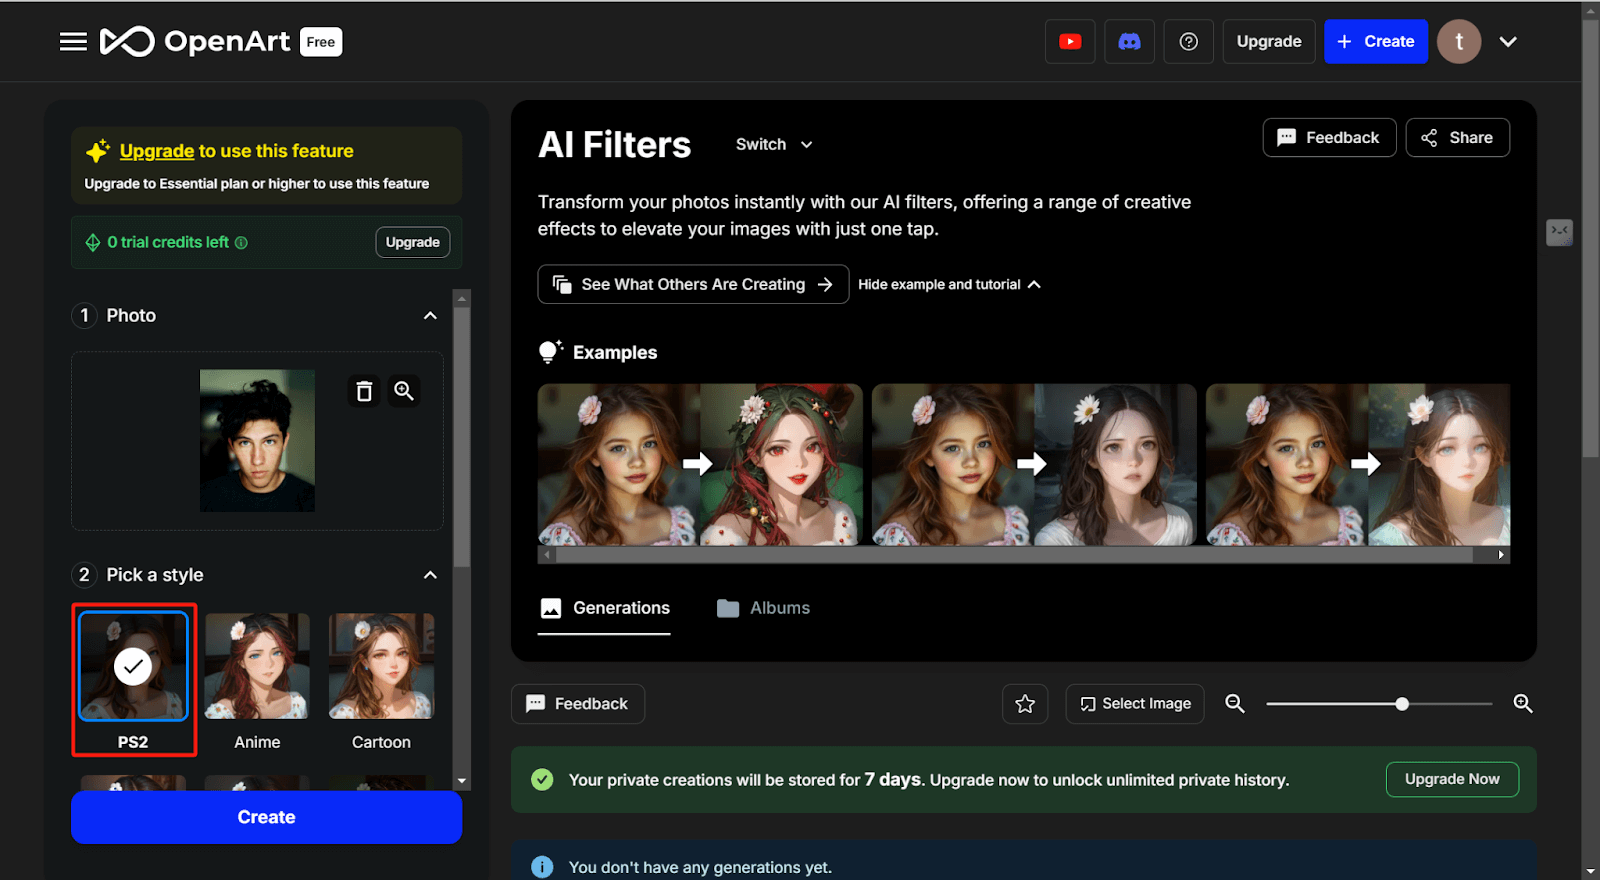The image size is (1600, 880).
Task: Adjust the thumbnail zoom slider handle
Action: click(x=1402, y=704)
